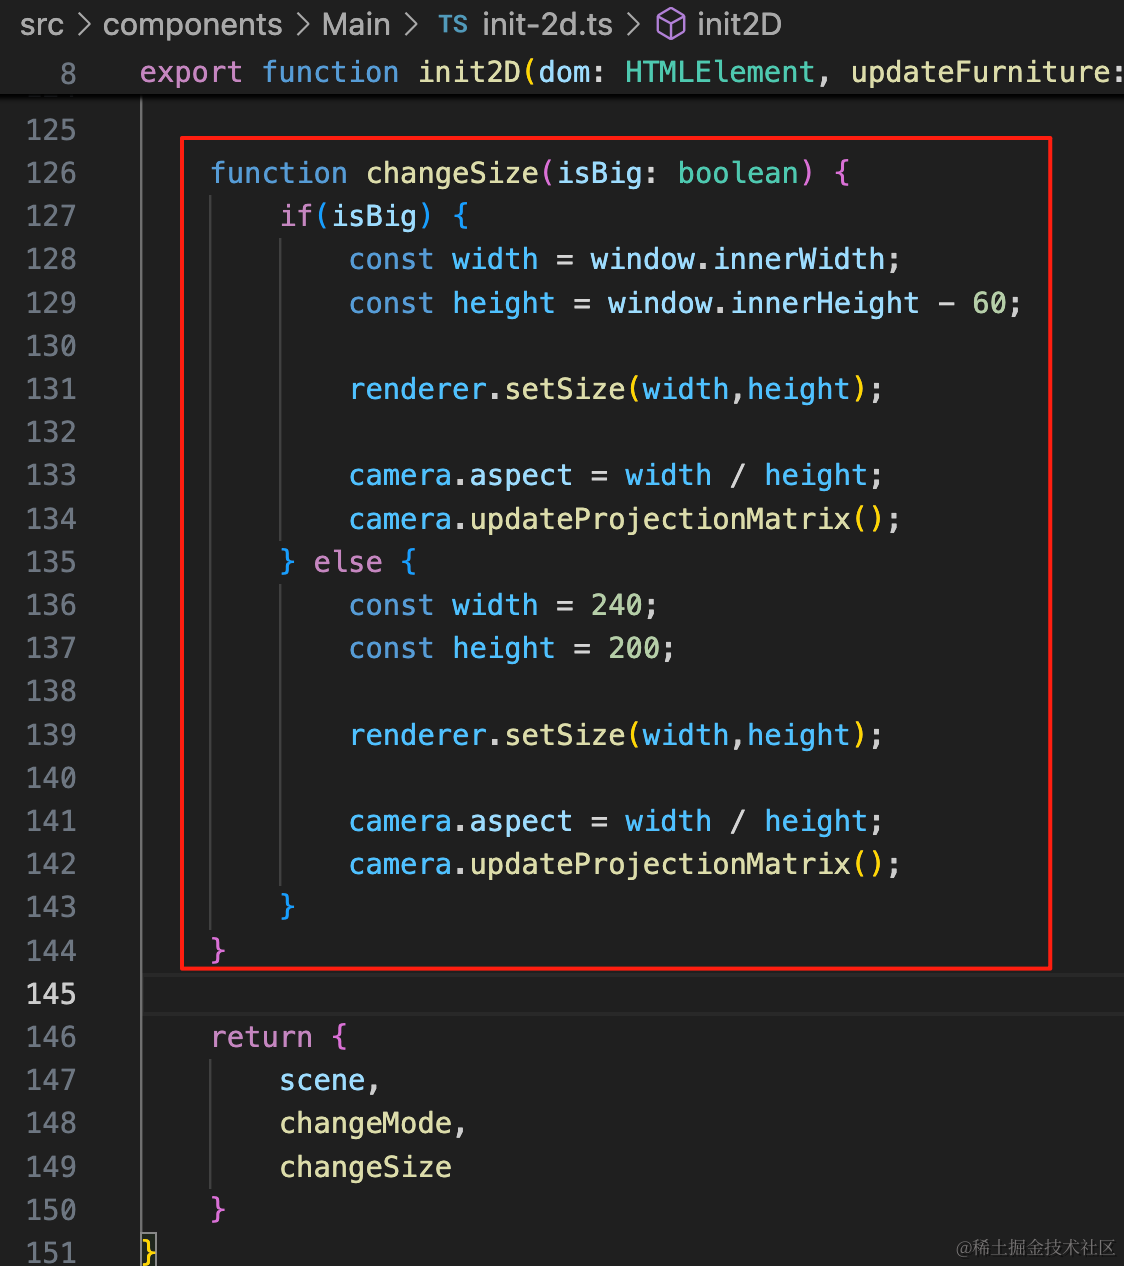Click the changeSize function name on line 126

point(452,173)
